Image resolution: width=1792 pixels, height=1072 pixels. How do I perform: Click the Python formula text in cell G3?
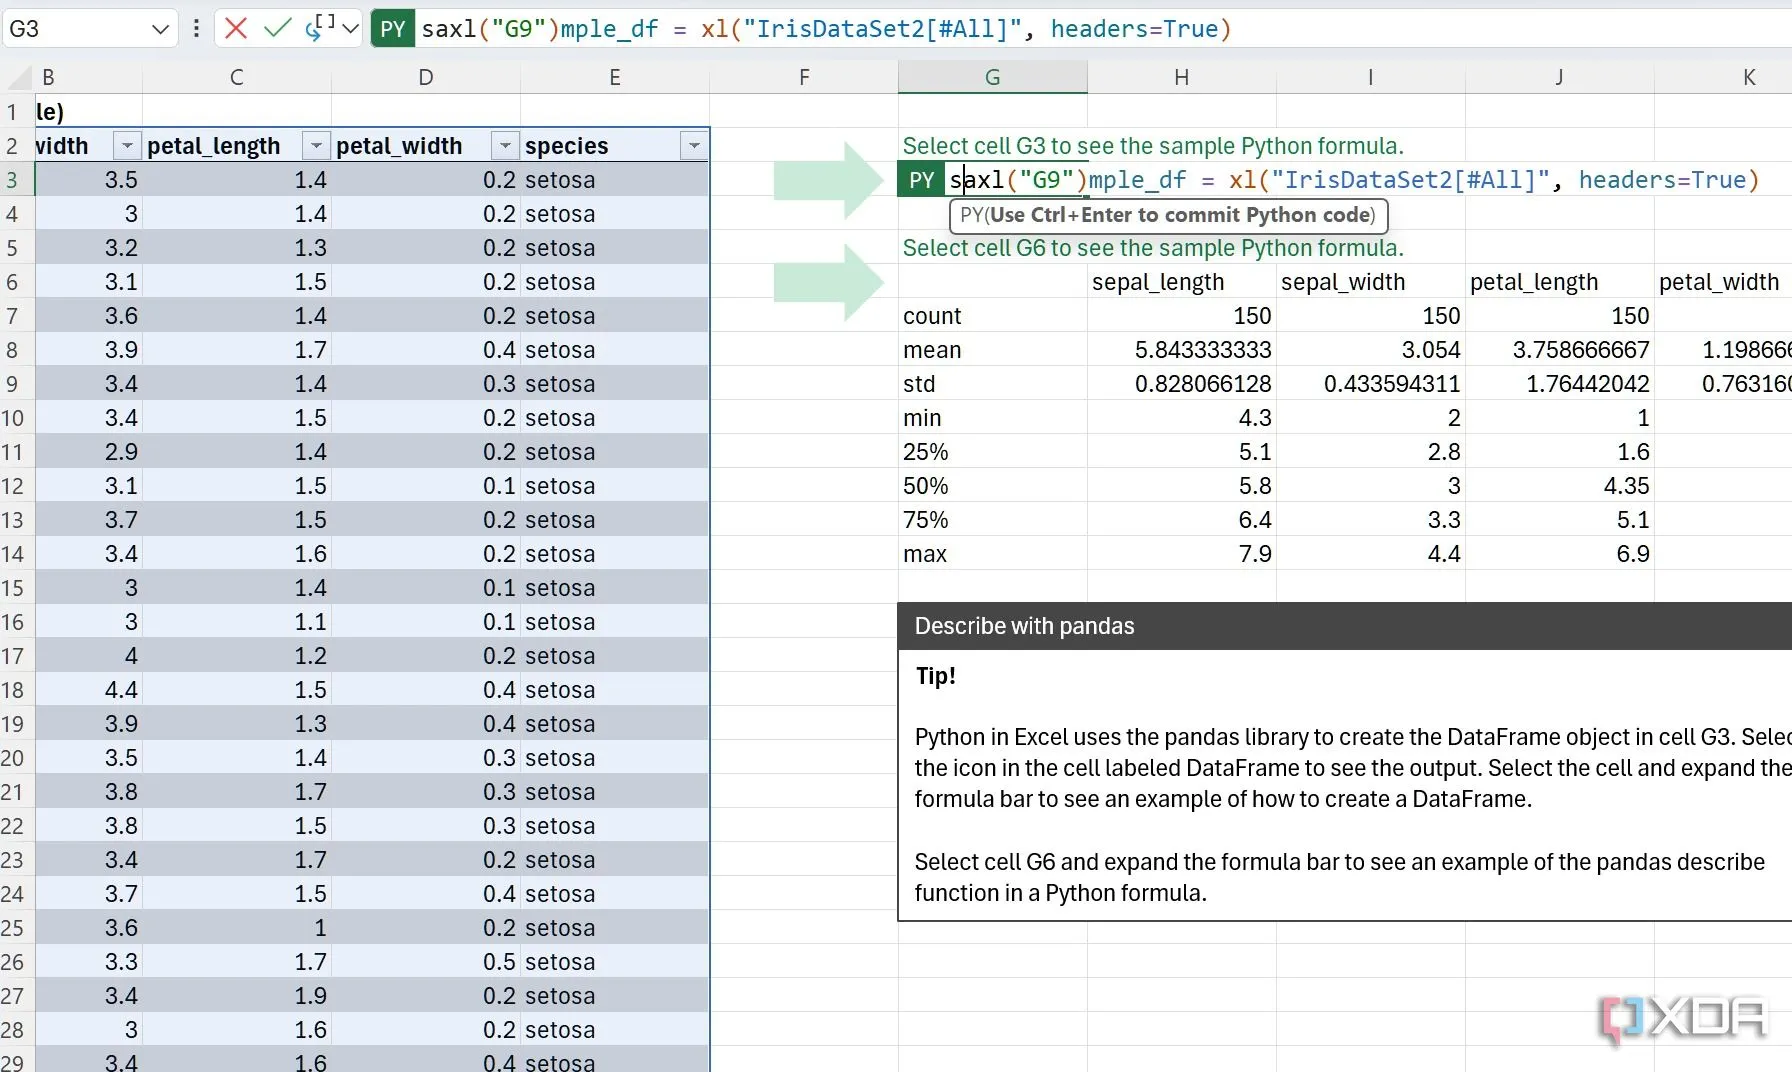1354,180
